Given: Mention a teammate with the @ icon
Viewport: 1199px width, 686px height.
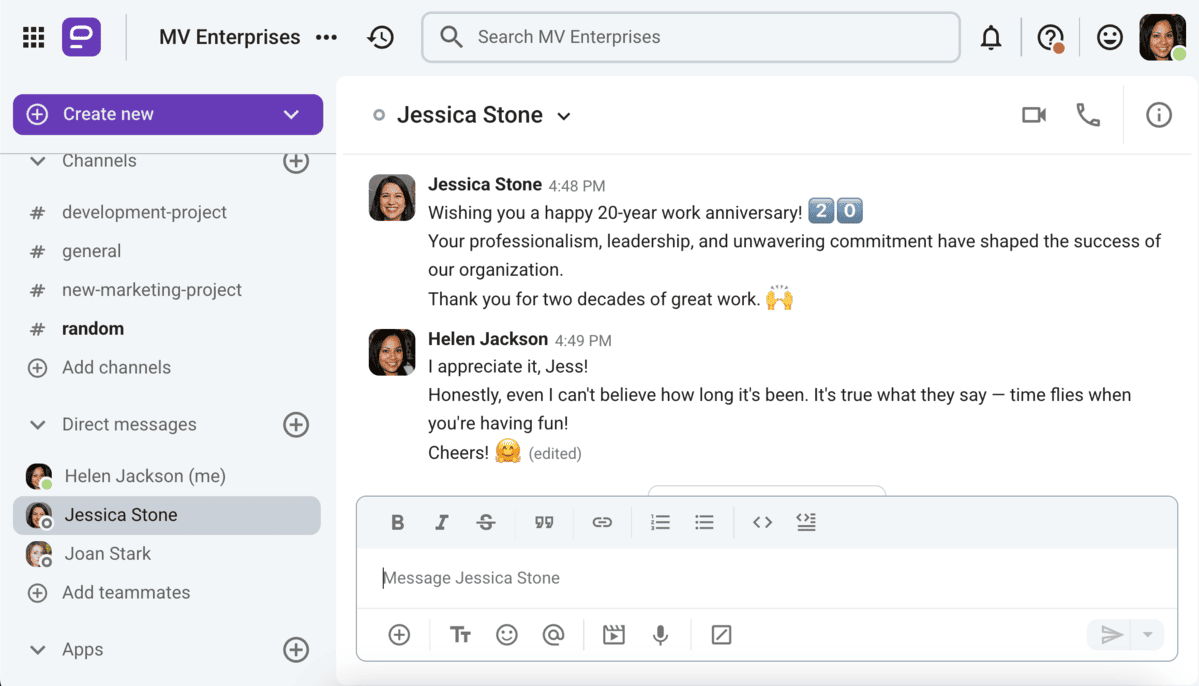Looking at the screenshot, I should [x=553, y=635].
